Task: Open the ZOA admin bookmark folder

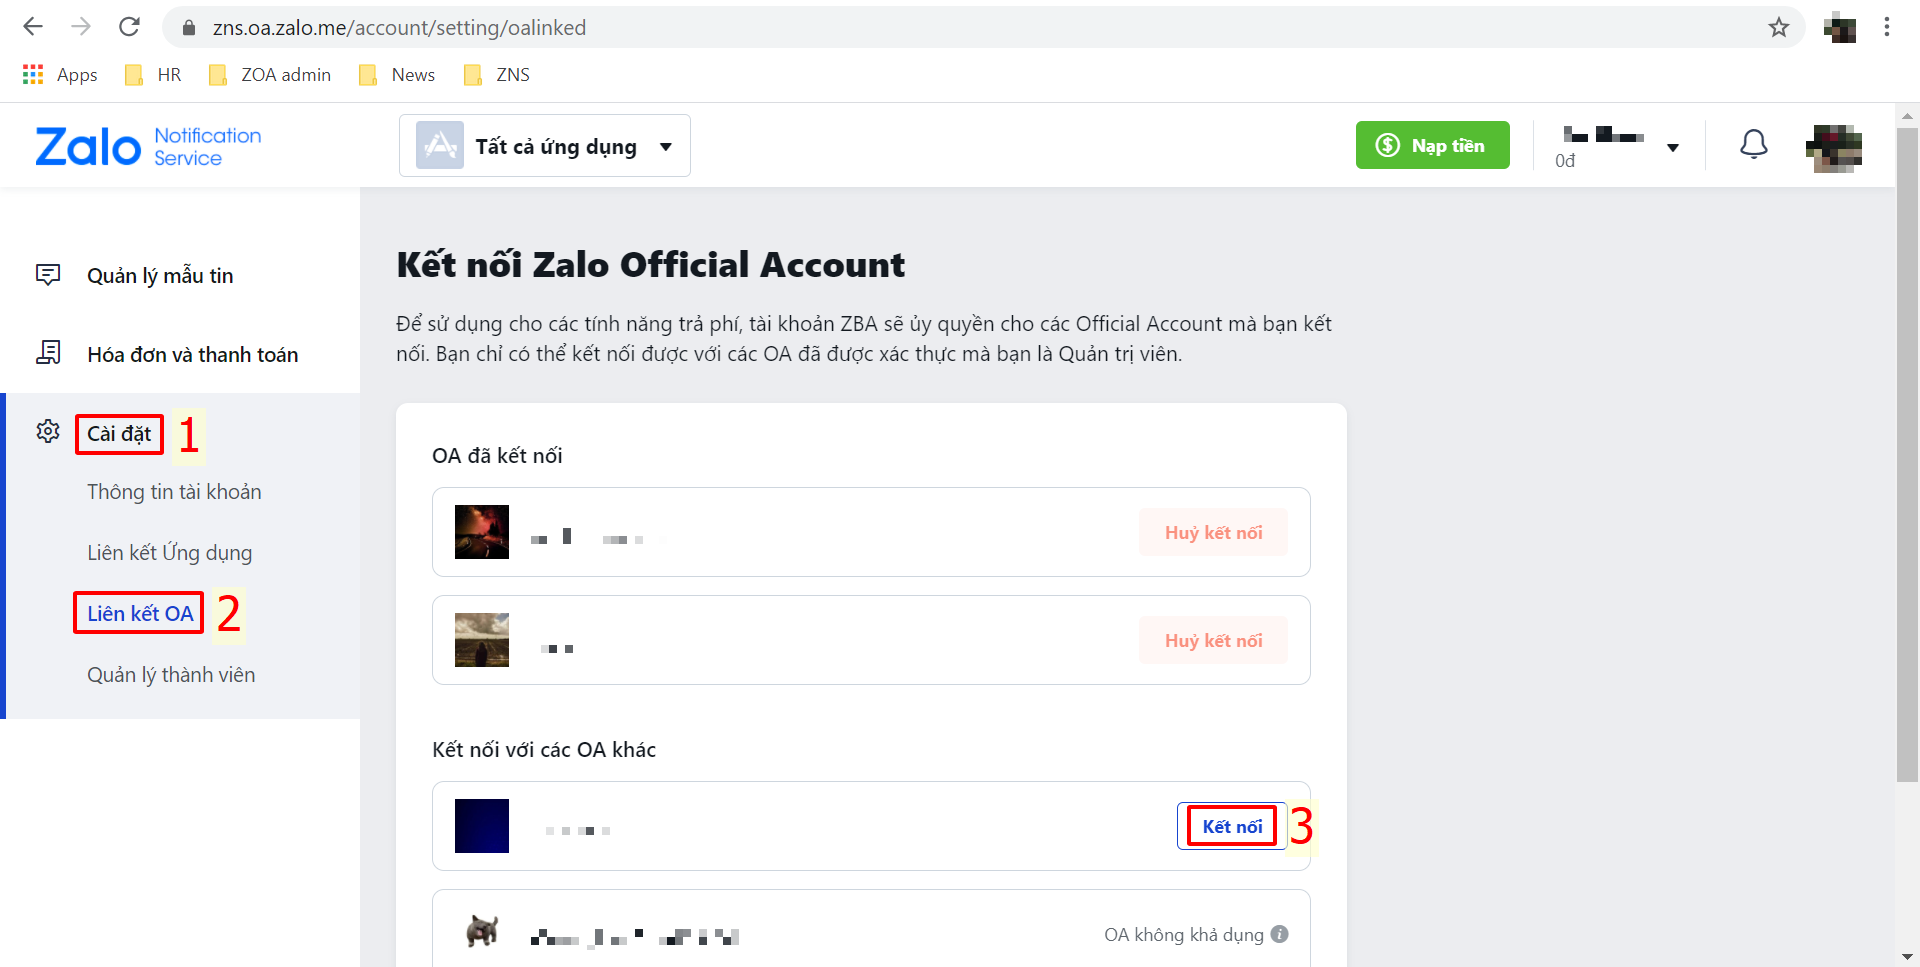Action: [x=270, y=75]
